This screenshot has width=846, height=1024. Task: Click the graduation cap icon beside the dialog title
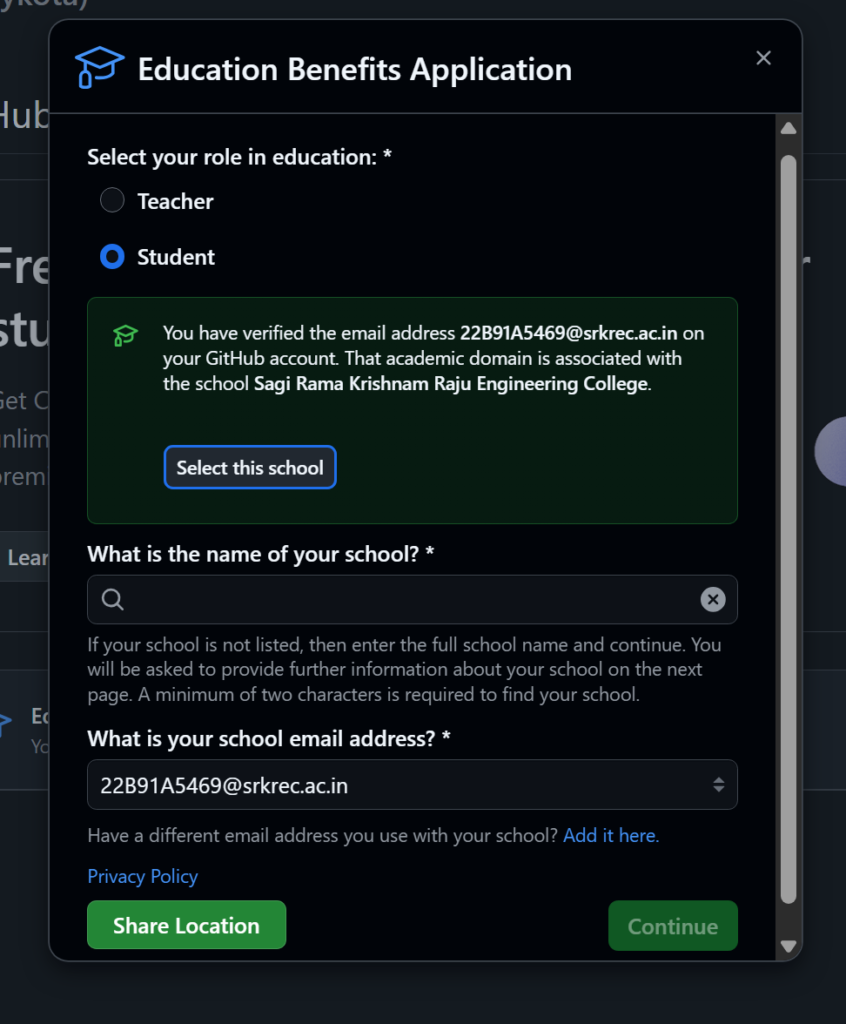click(x=99, y=68)
